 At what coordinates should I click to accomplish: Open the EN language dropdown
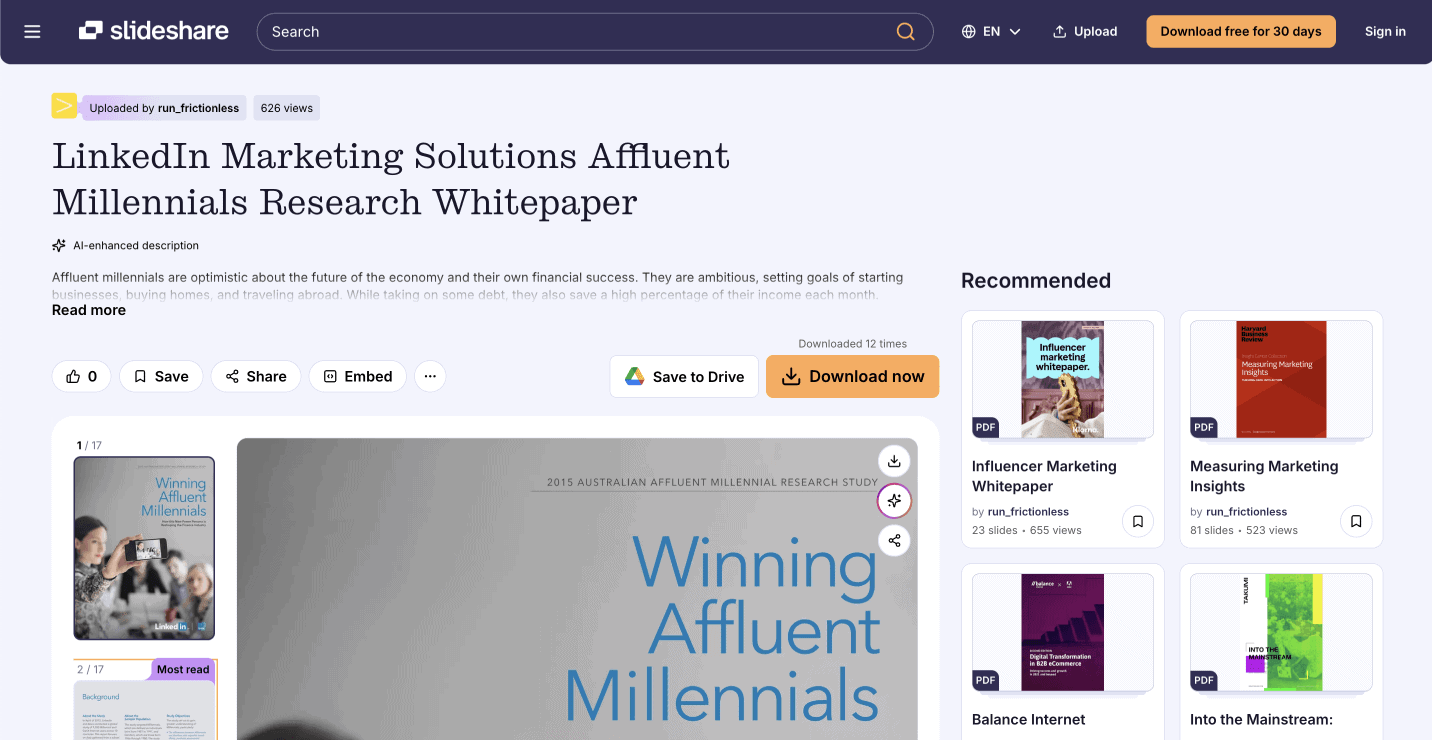(x=991, y=32)
